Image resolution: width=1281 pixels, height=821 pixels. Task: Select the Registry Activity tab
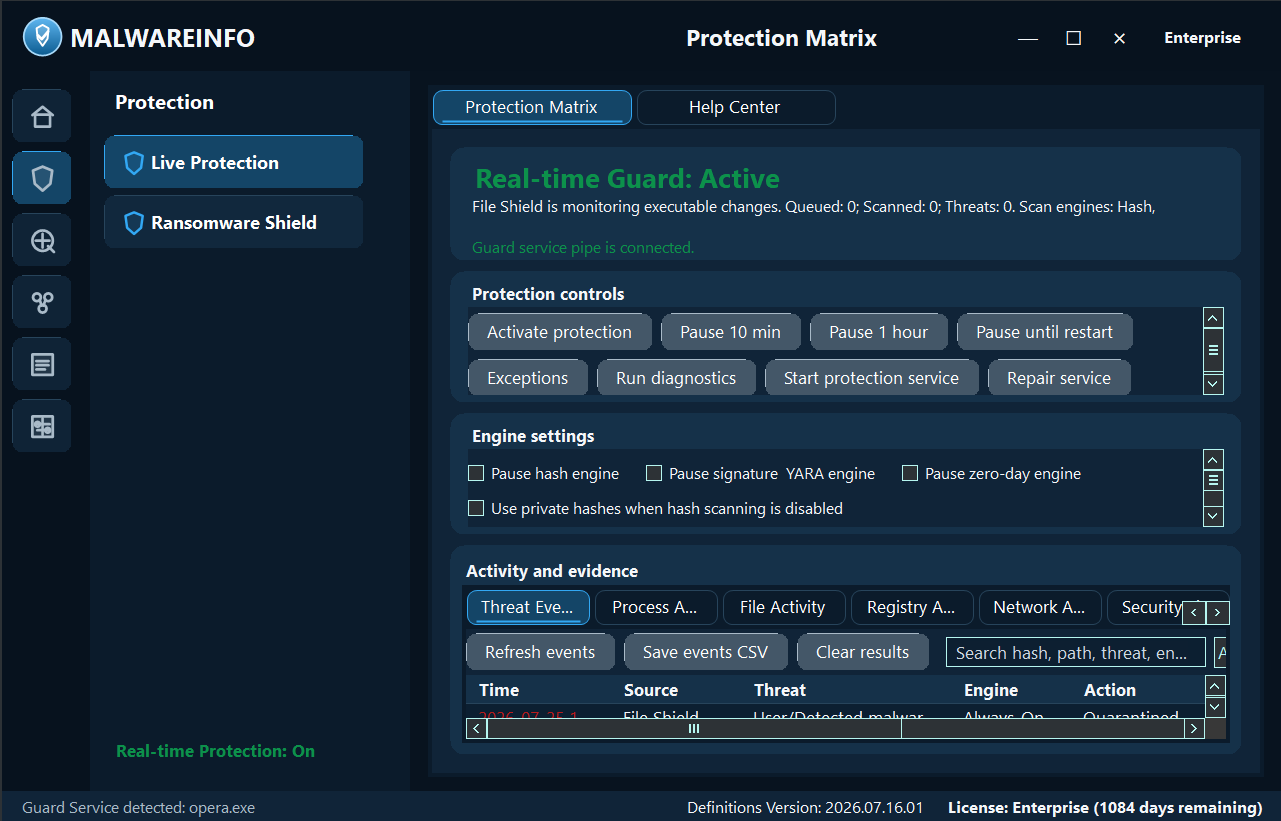point(912,607)
